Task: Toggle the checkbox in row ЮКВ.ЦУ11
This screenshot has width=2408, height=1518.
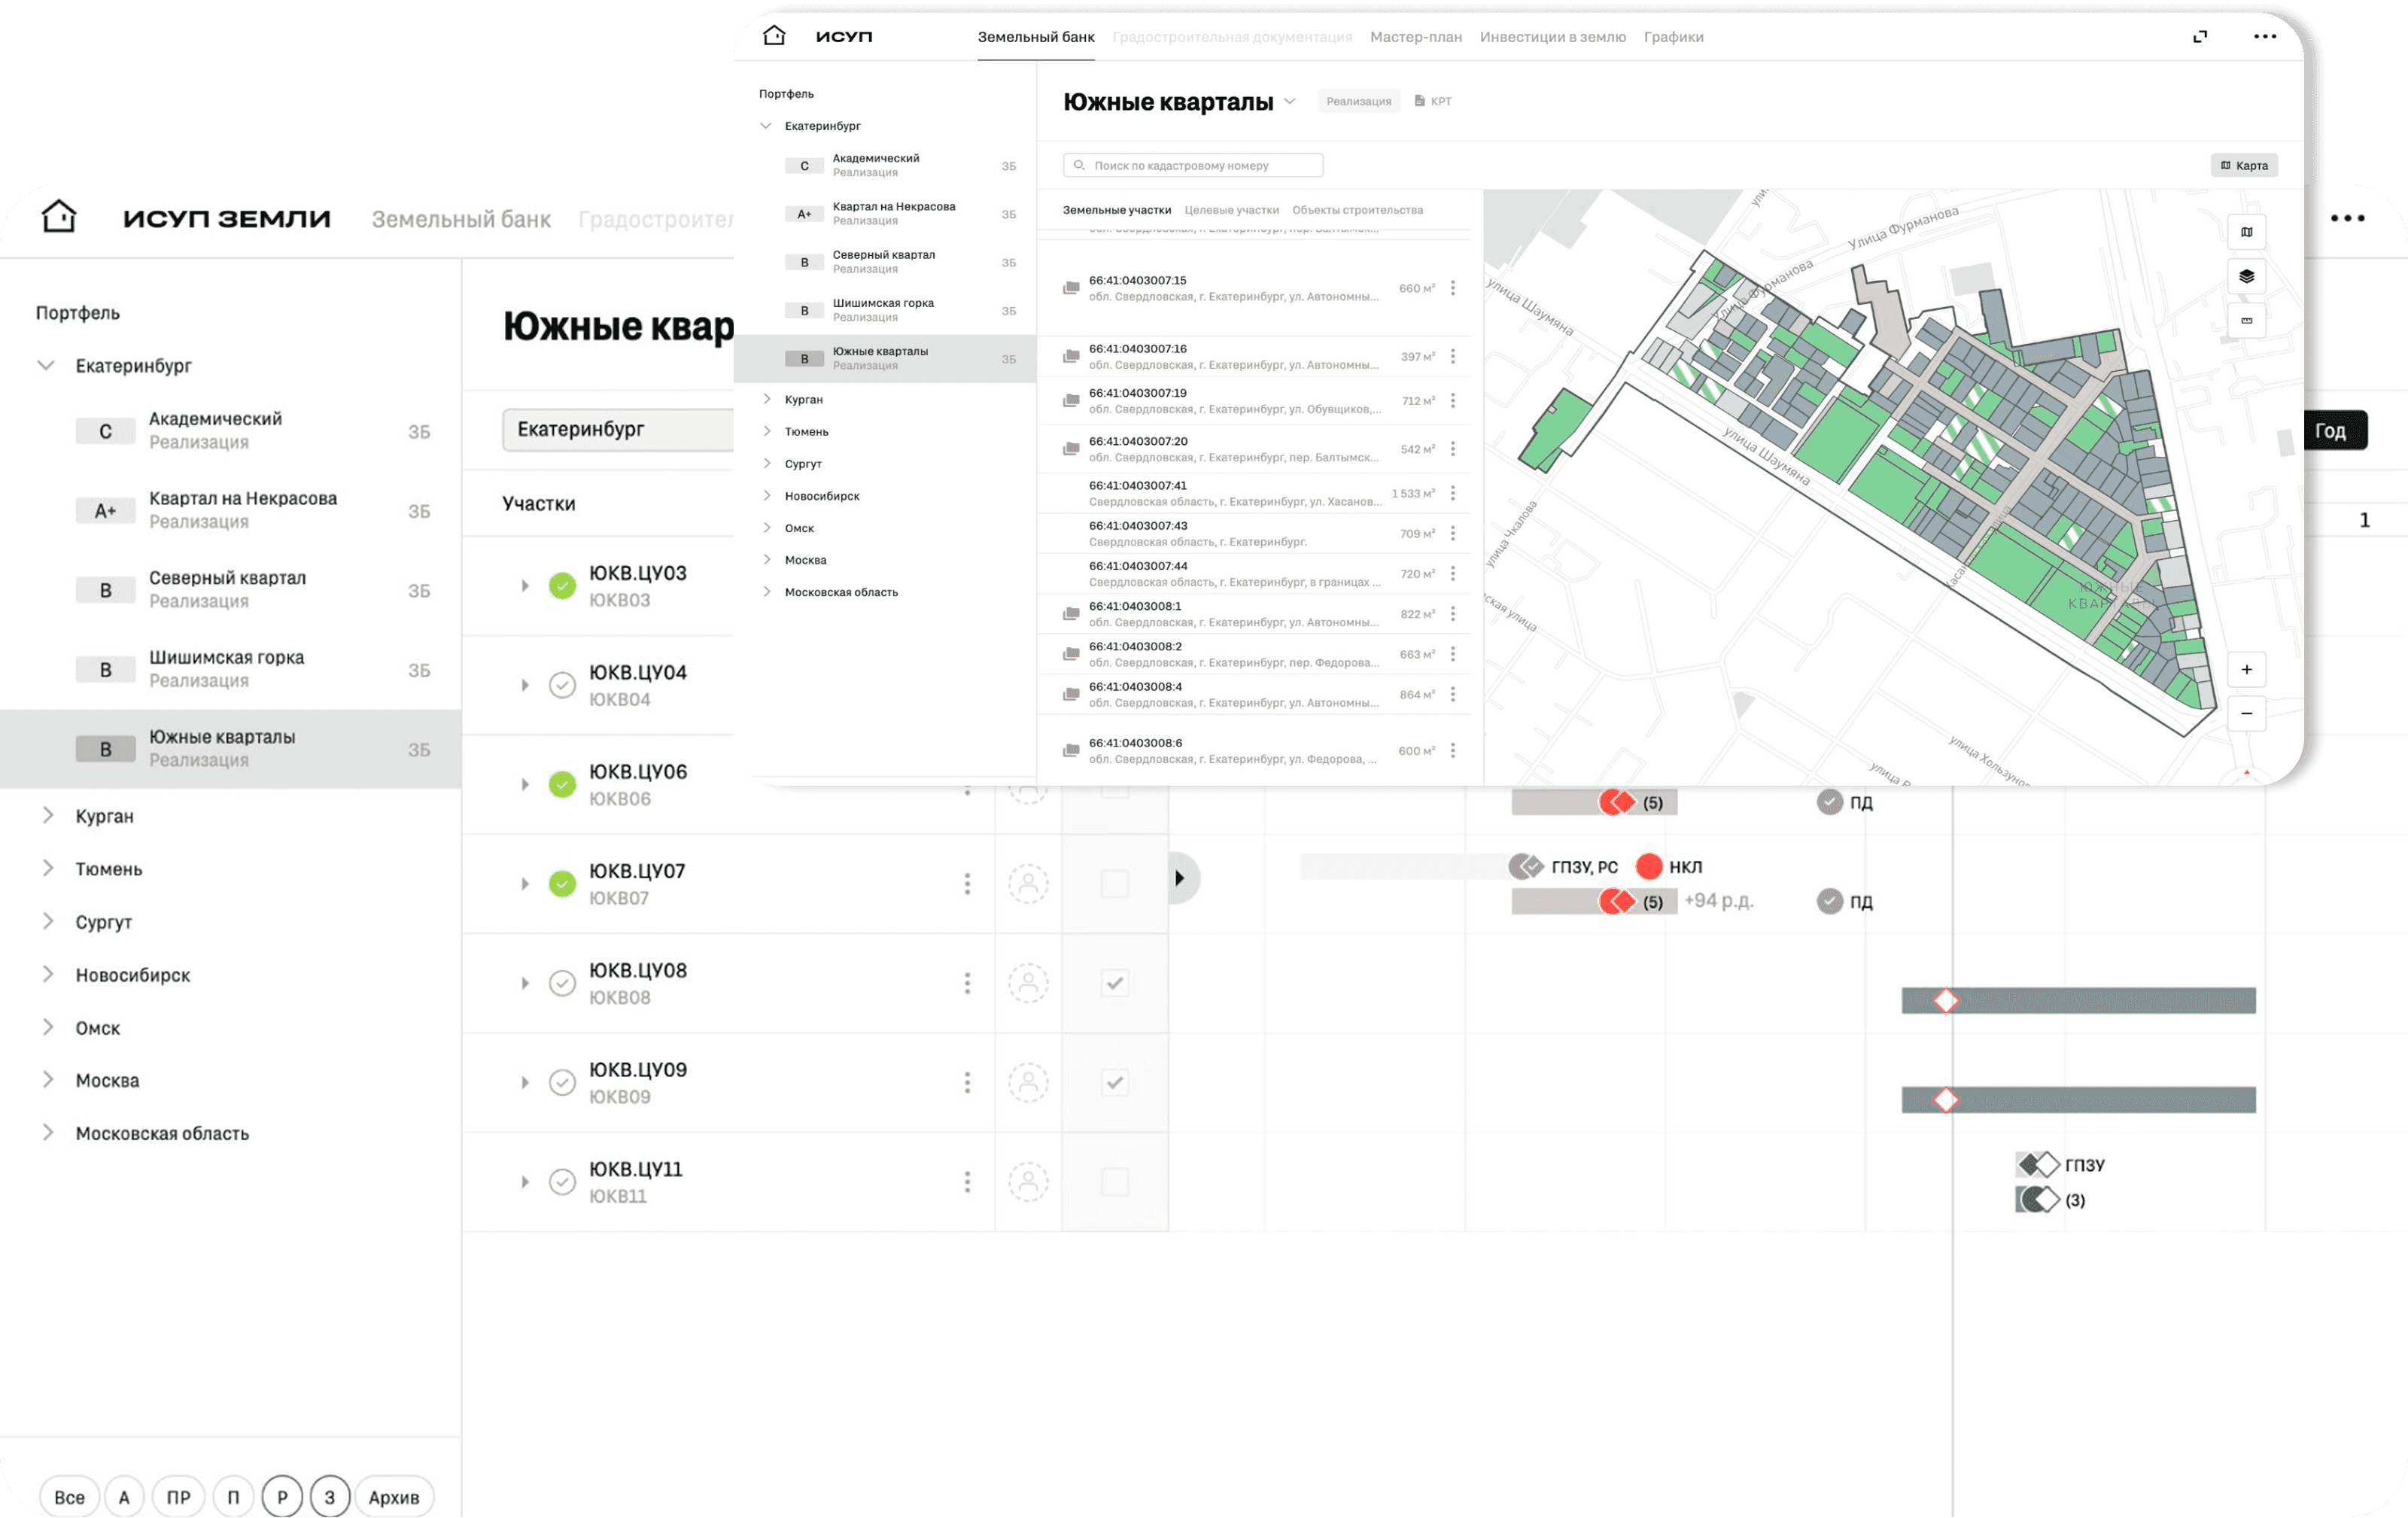Action: click(x=1115, y=1181)
